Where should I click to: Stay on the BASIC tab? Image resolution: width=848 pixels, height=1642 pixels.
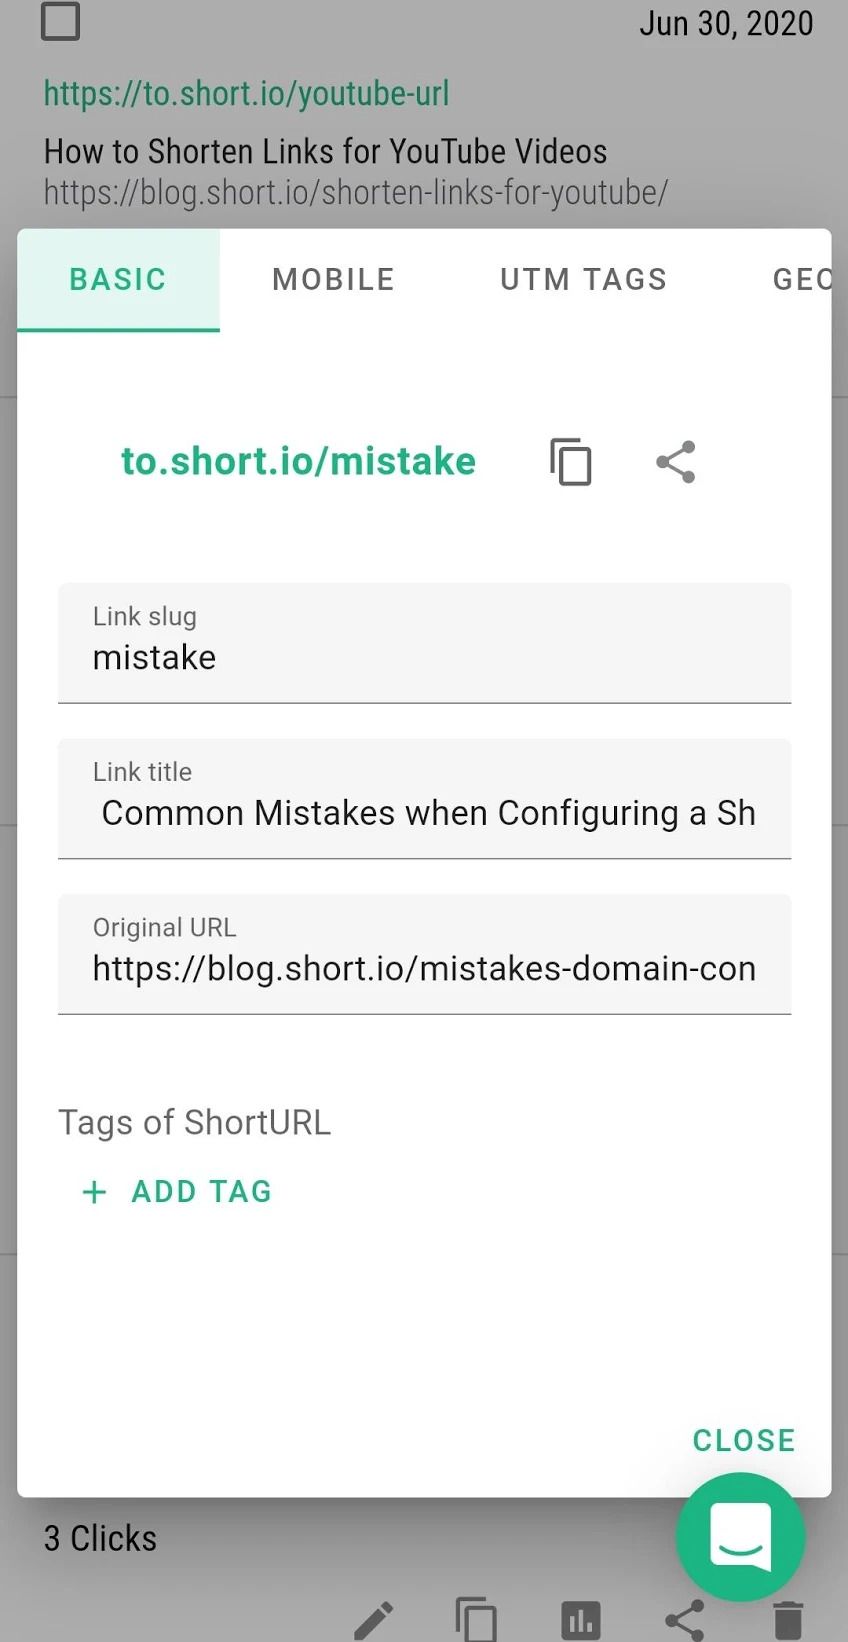tap(118, 279)
